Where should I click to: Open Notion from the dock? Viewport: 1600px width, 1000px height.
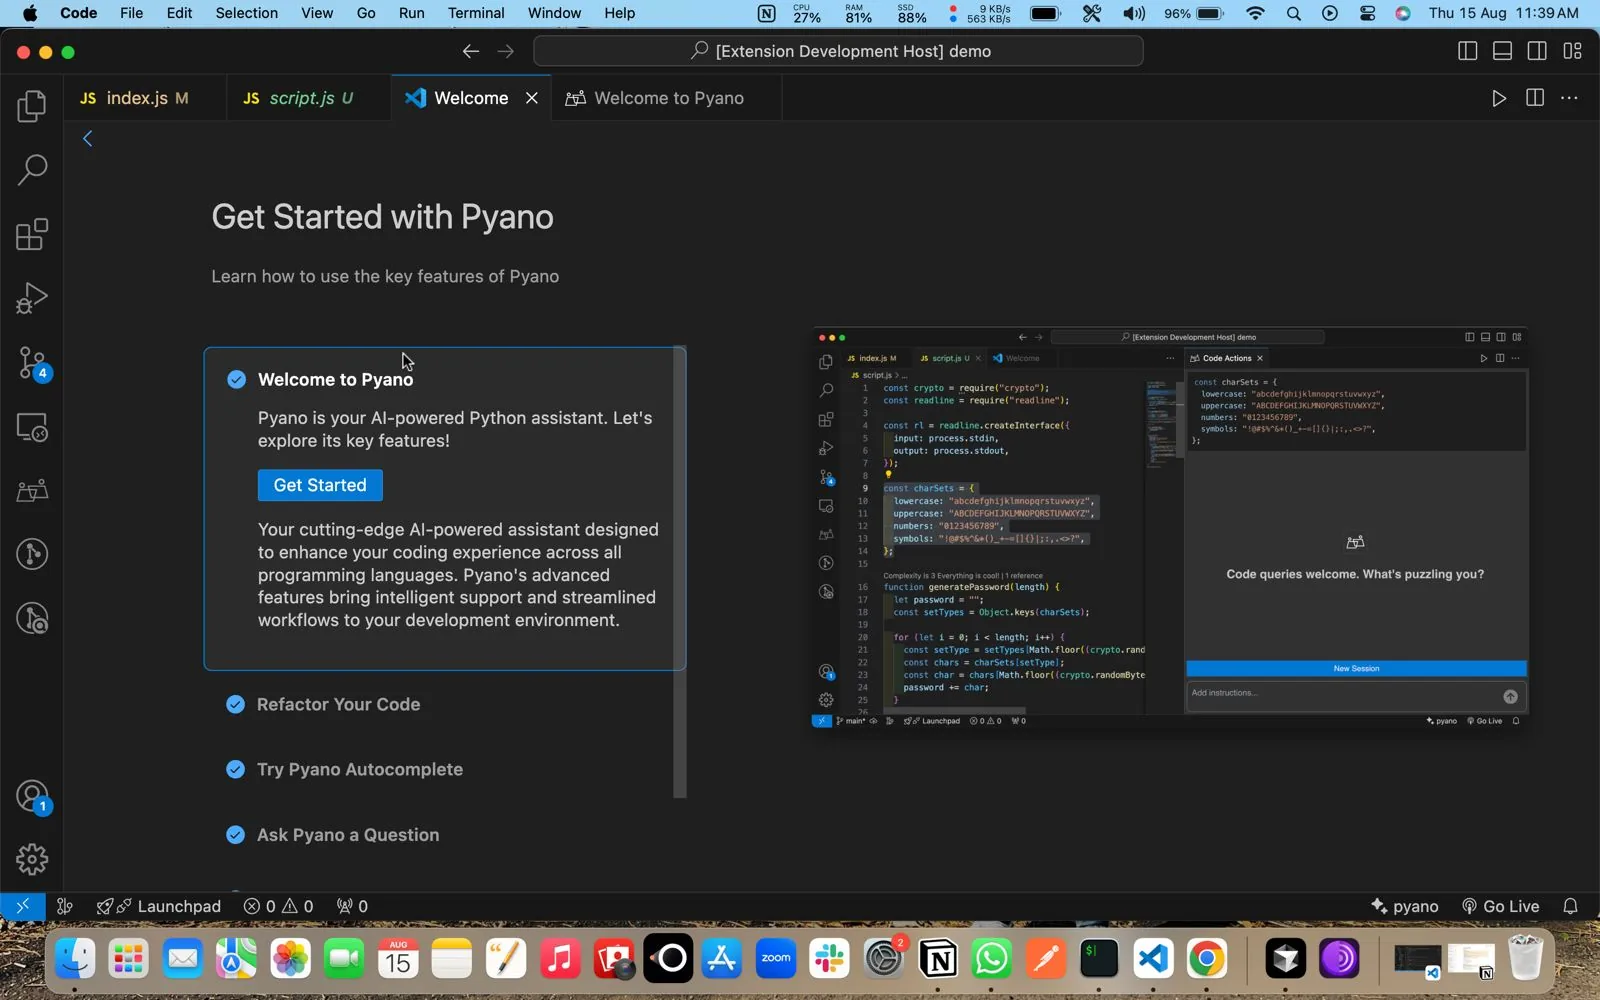[x=937, y=960]
